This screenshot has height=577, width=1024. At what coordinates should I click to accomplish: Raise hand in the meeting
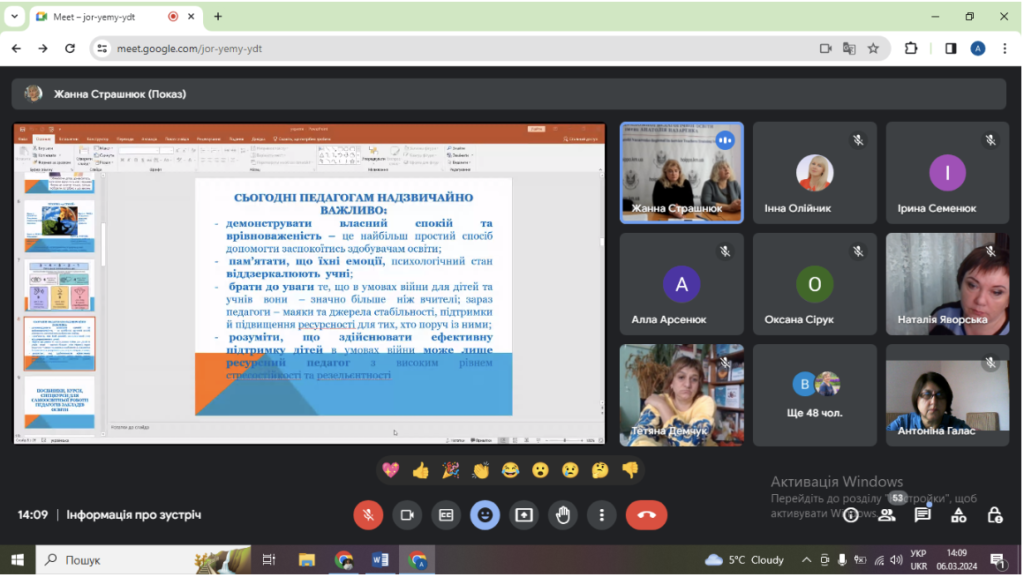click(x=562, y=515)
